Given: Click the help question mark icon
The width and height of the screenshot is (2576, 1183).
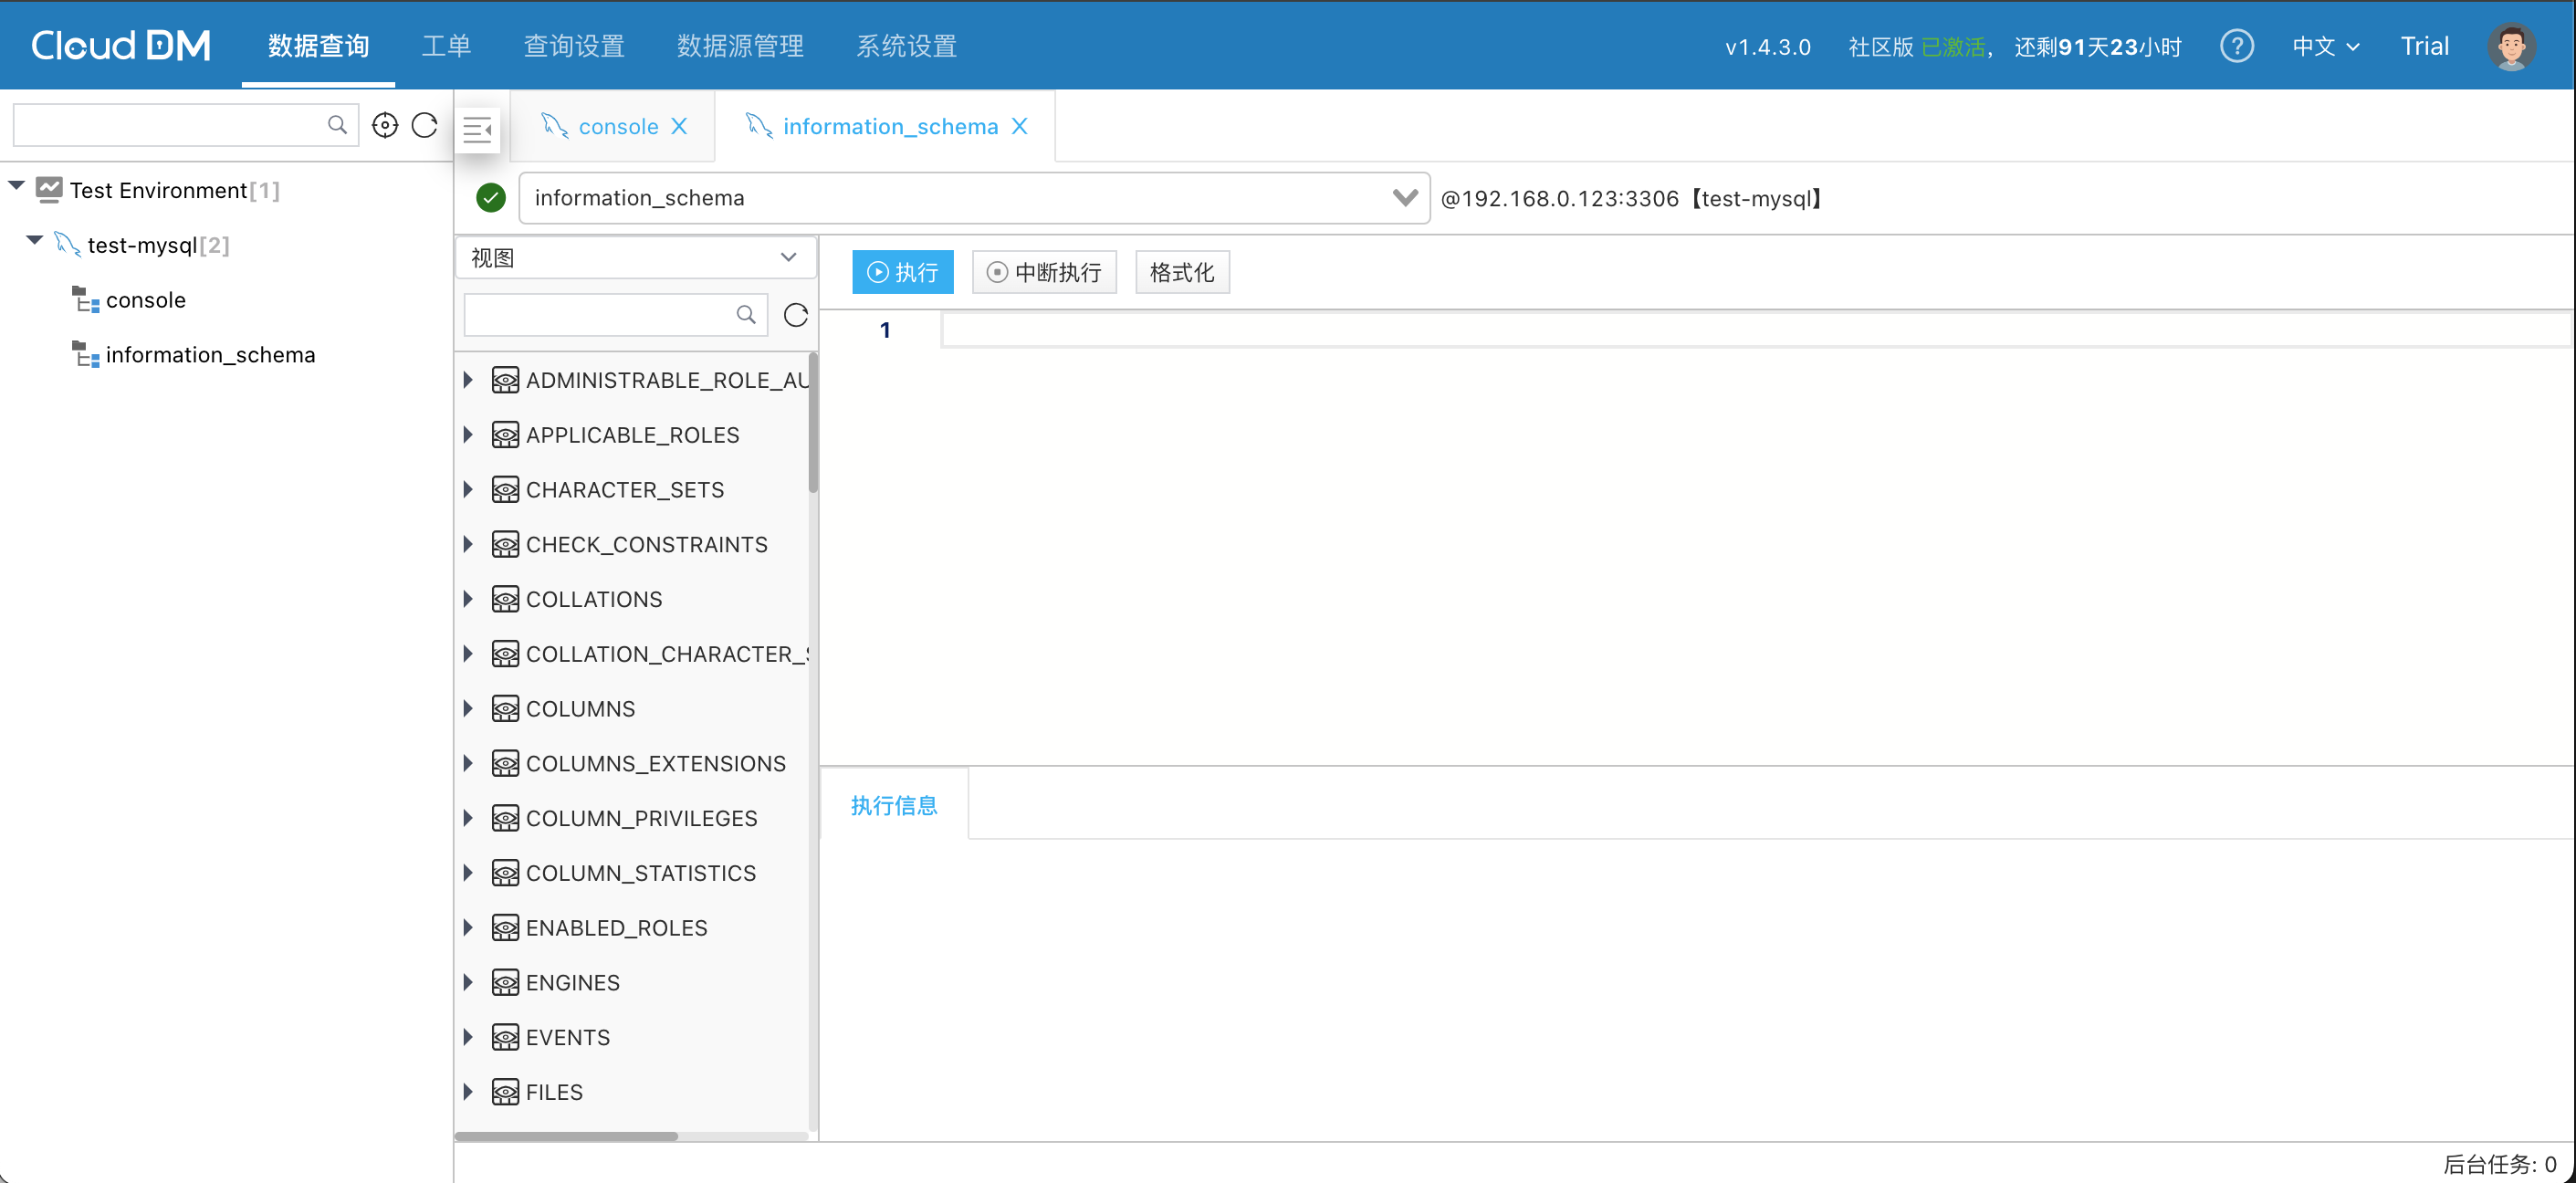Looking at the screenshot, I should pos(2236,46).
